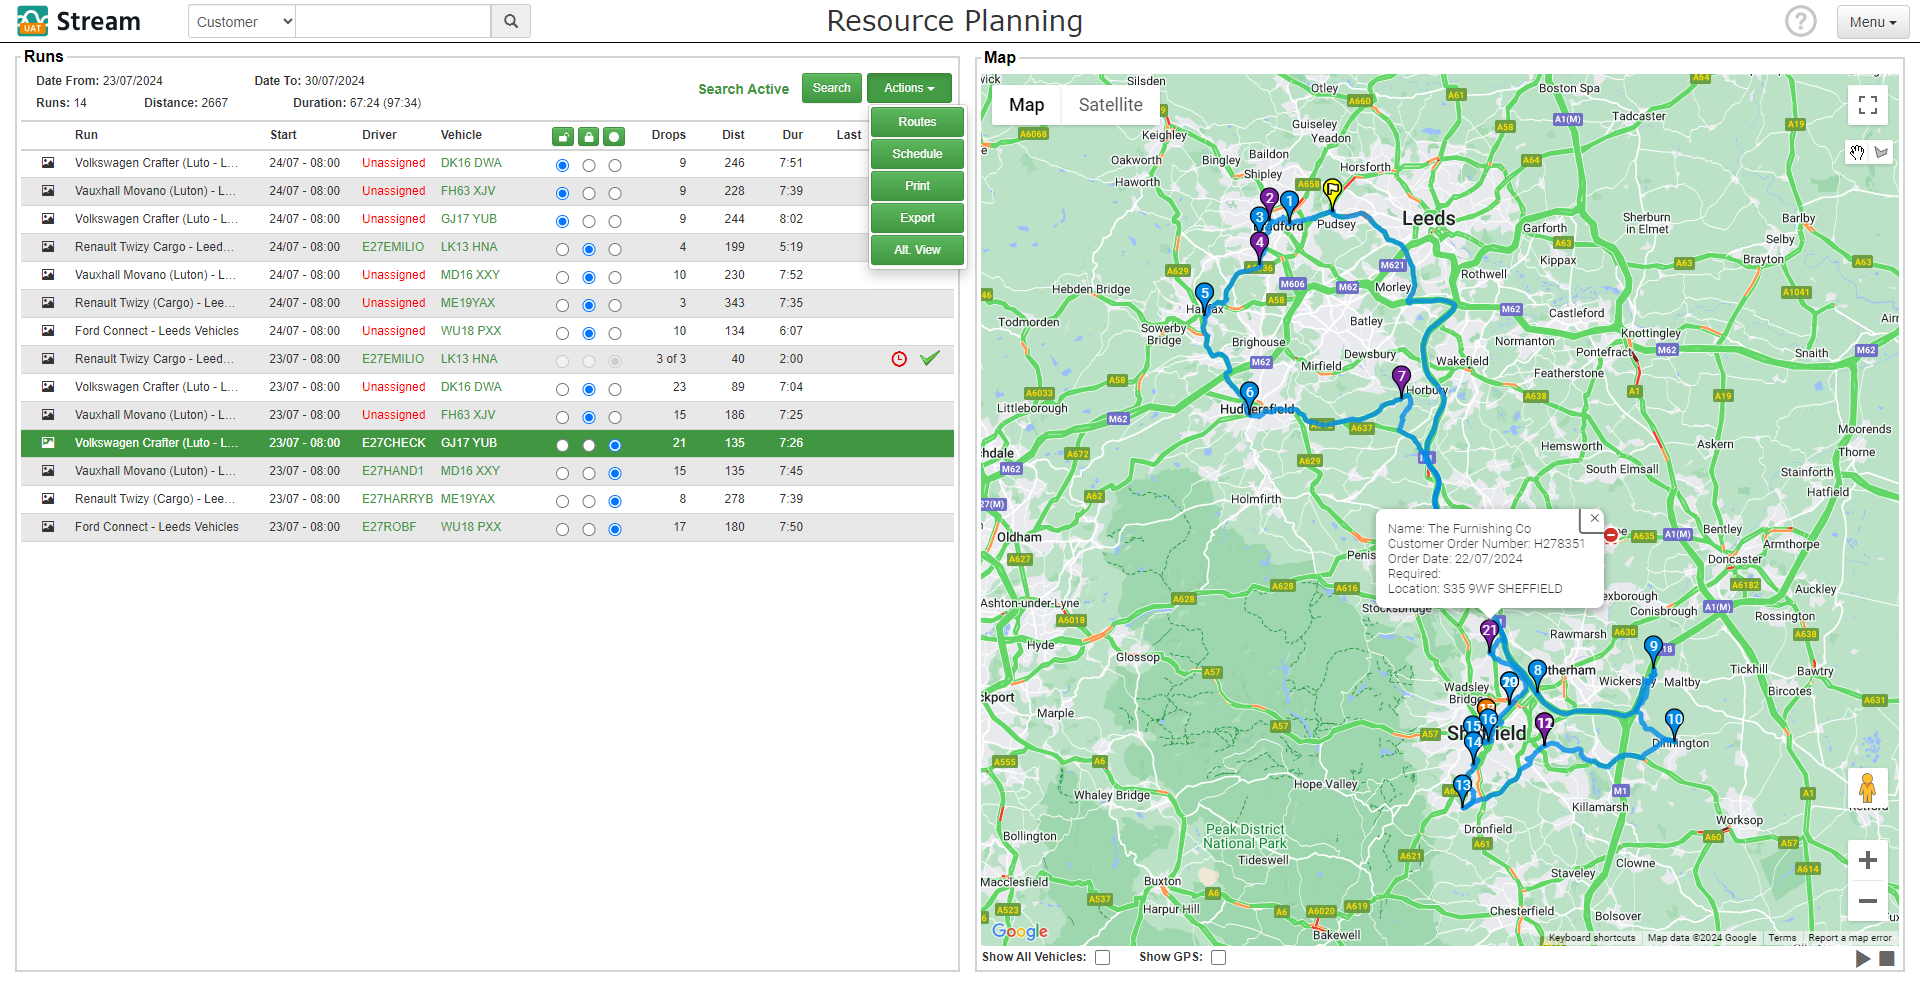Image resolution: width=1920 pixels, height=993 pixels.
Task: Click the red clock icon on the Renault Twizy row
Action: coord(898,359)
